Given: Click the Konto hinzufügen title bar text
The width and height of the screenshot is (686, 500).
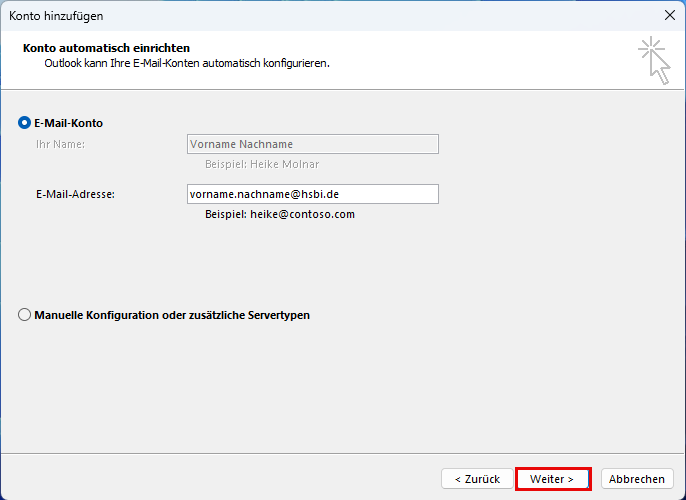Looking at the screenshot, I should (x=56, y=16).
